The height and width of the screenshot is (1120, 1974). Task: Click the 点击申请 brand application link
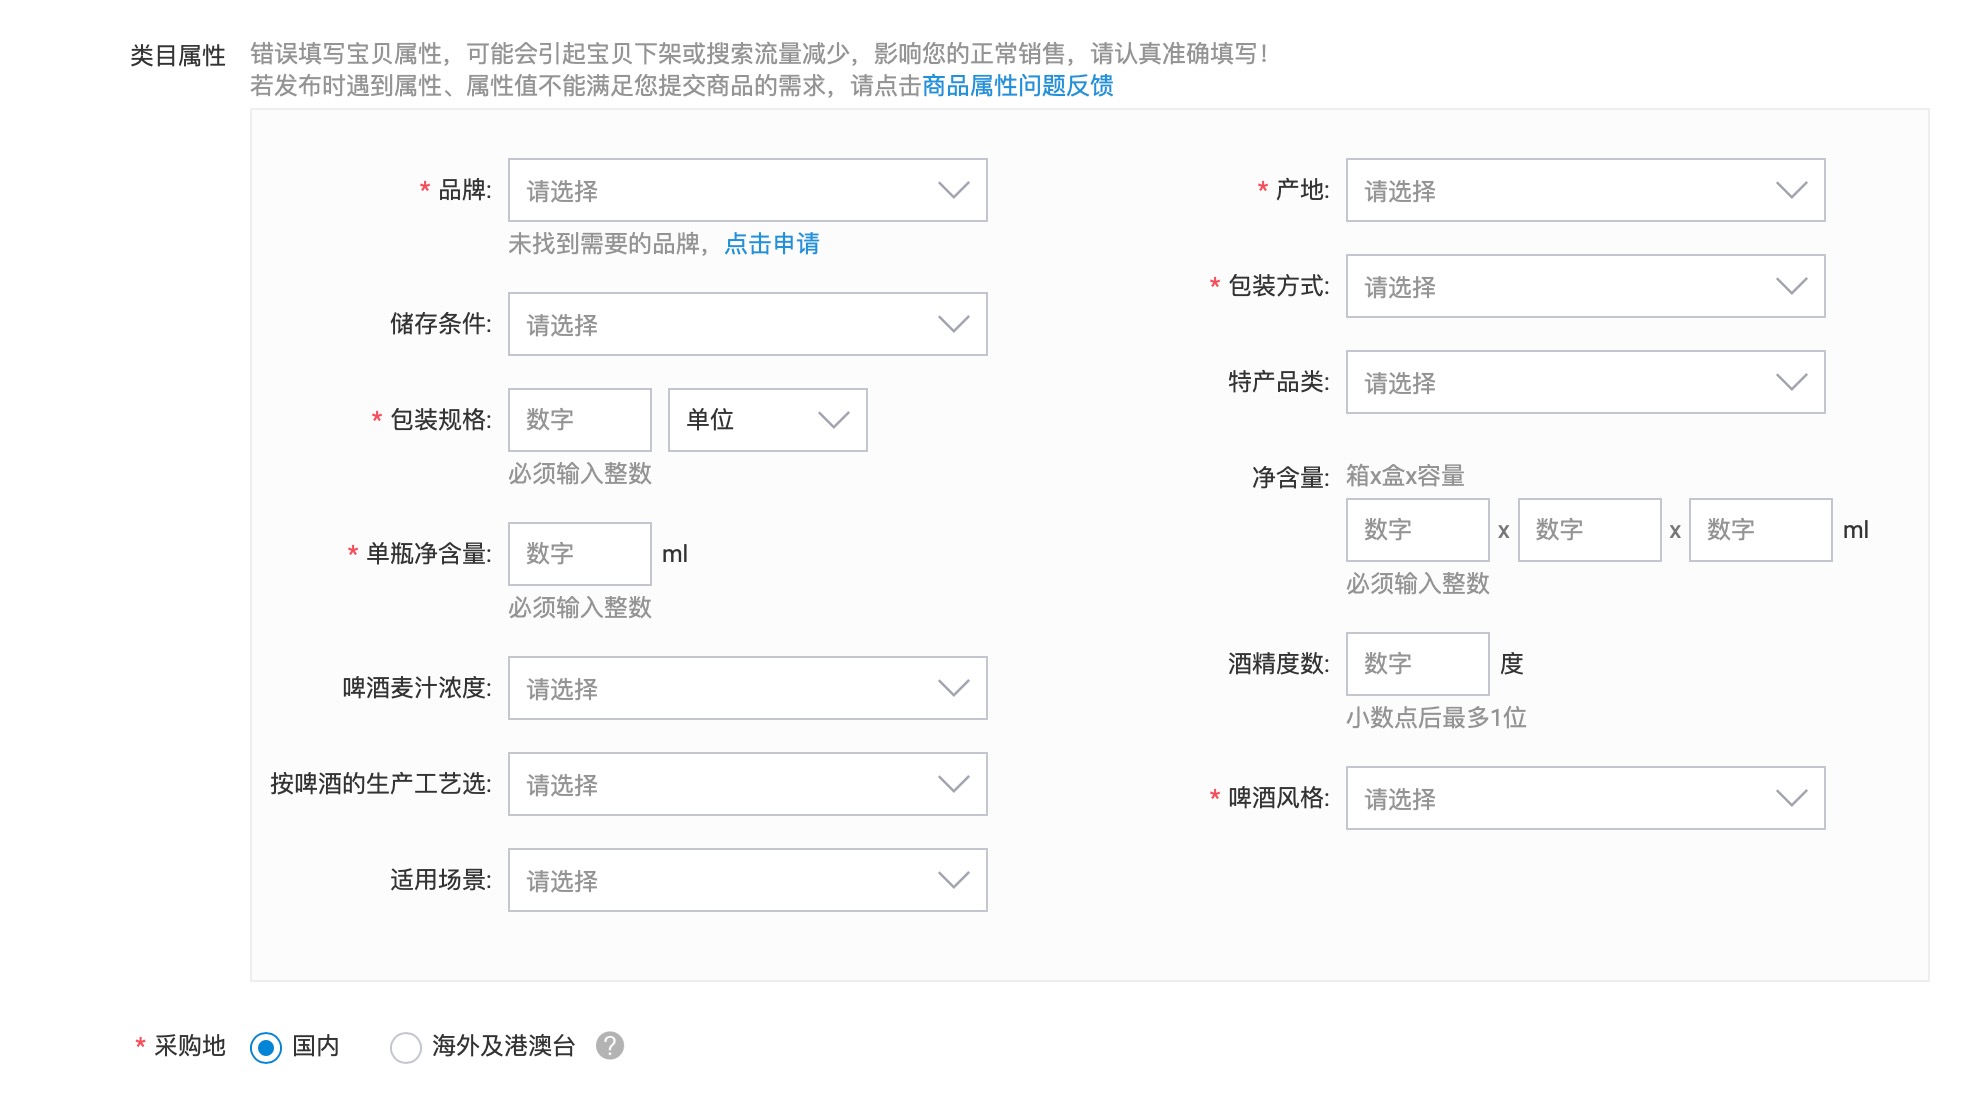771,244
